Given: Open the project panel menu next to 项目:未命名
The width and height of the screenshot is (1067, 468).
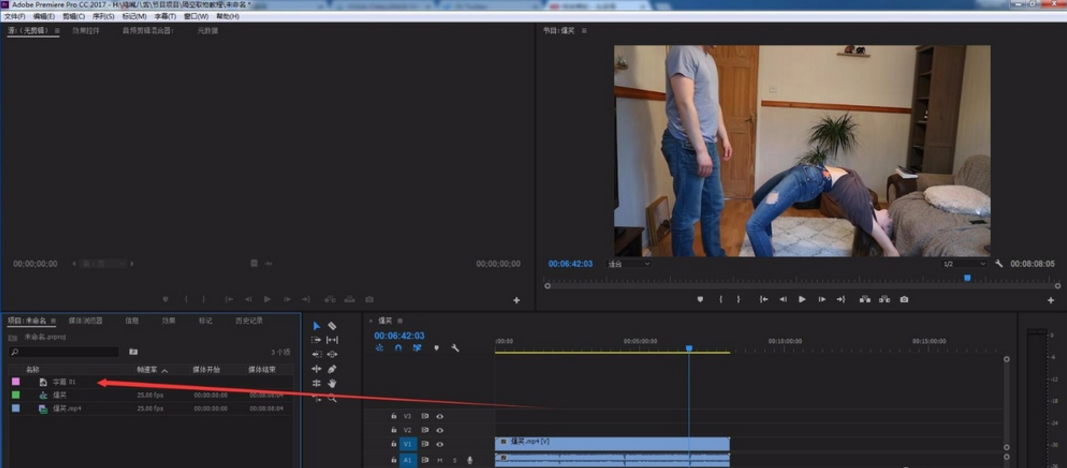Looking at the screenshot, I should 54,321.
